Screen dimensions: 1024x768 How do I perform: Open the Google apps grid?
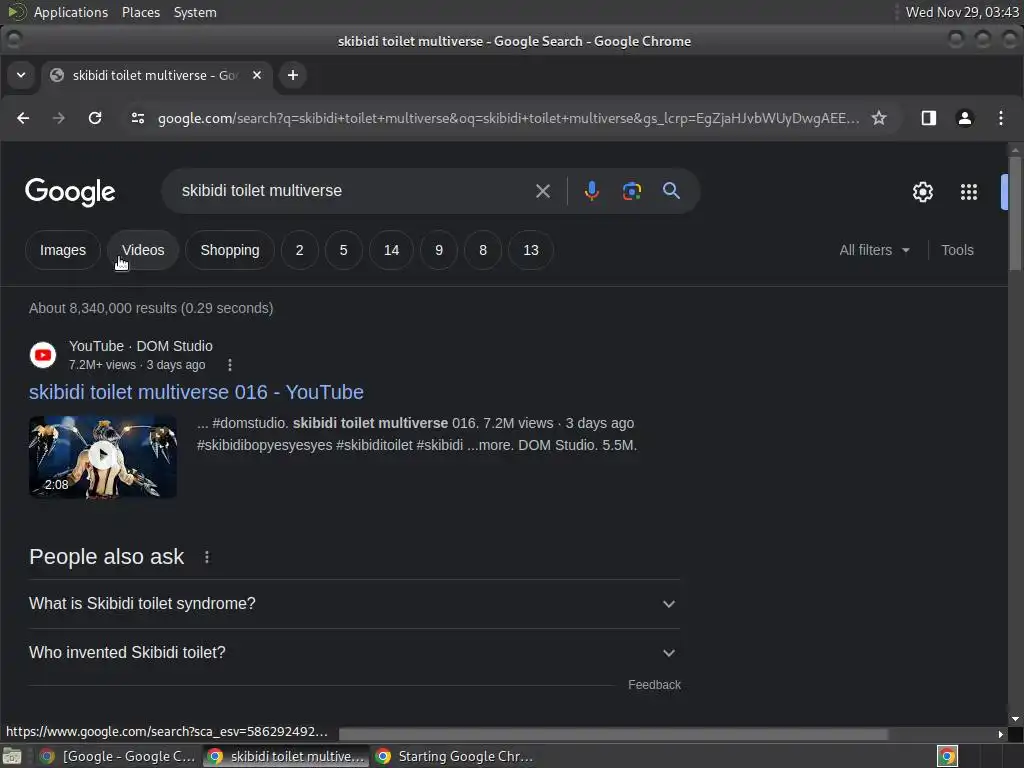click(969, 192)
